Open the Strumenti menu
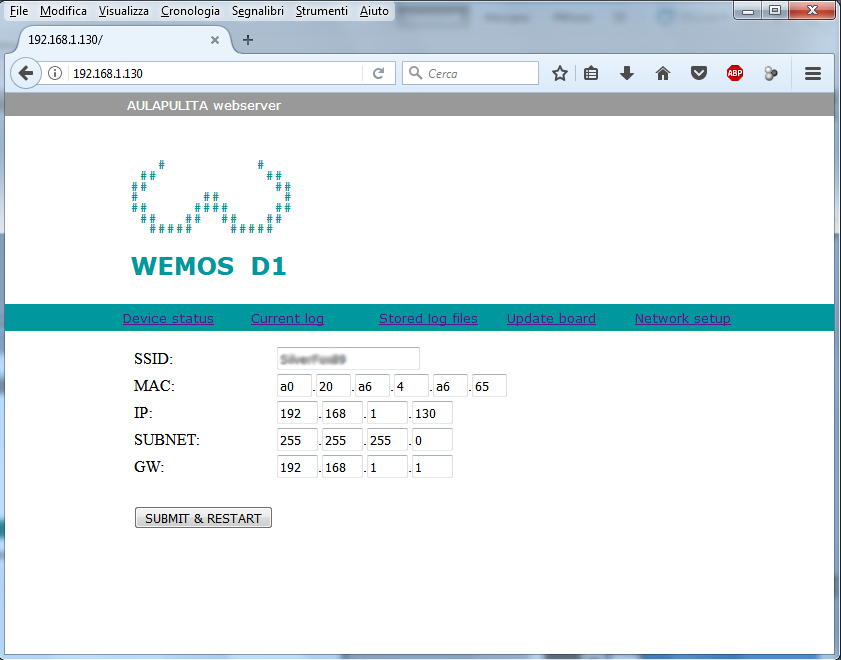This screenshot has height=660, width=841. click(322, 11)
